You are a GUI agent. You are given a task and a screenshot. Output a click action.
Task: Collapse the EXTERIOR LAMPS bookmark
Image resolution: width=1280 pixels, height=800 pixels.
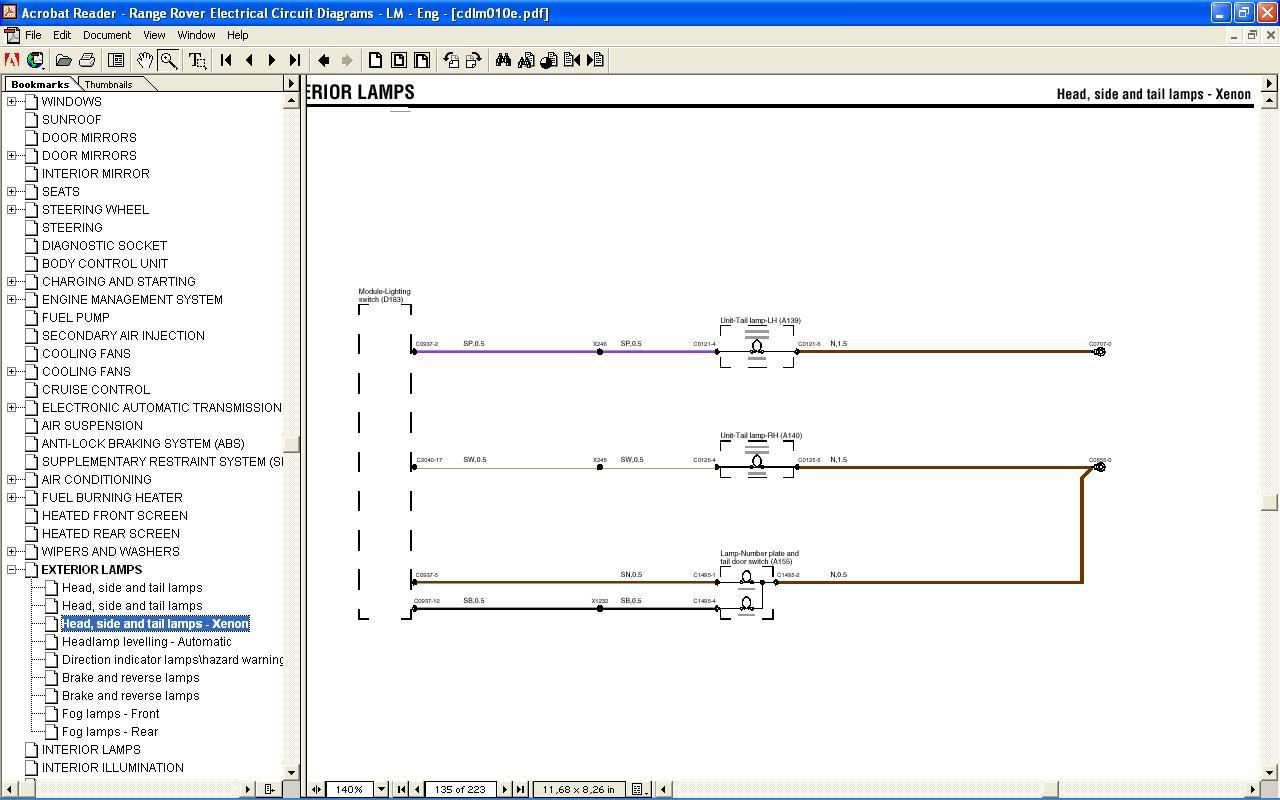click(x=12, y=569)
